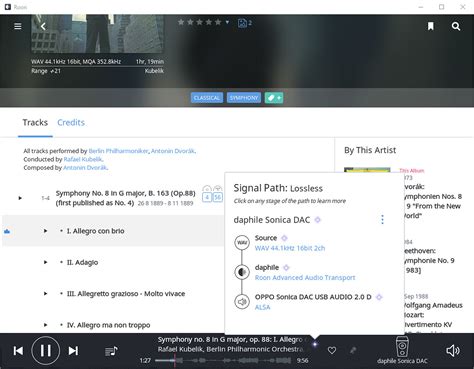Play IV. Allegro ma non troppo arrow
Image resolution: width=474 pixels, height=369 pixels.
pyautogui.click(x=45, y=325)
